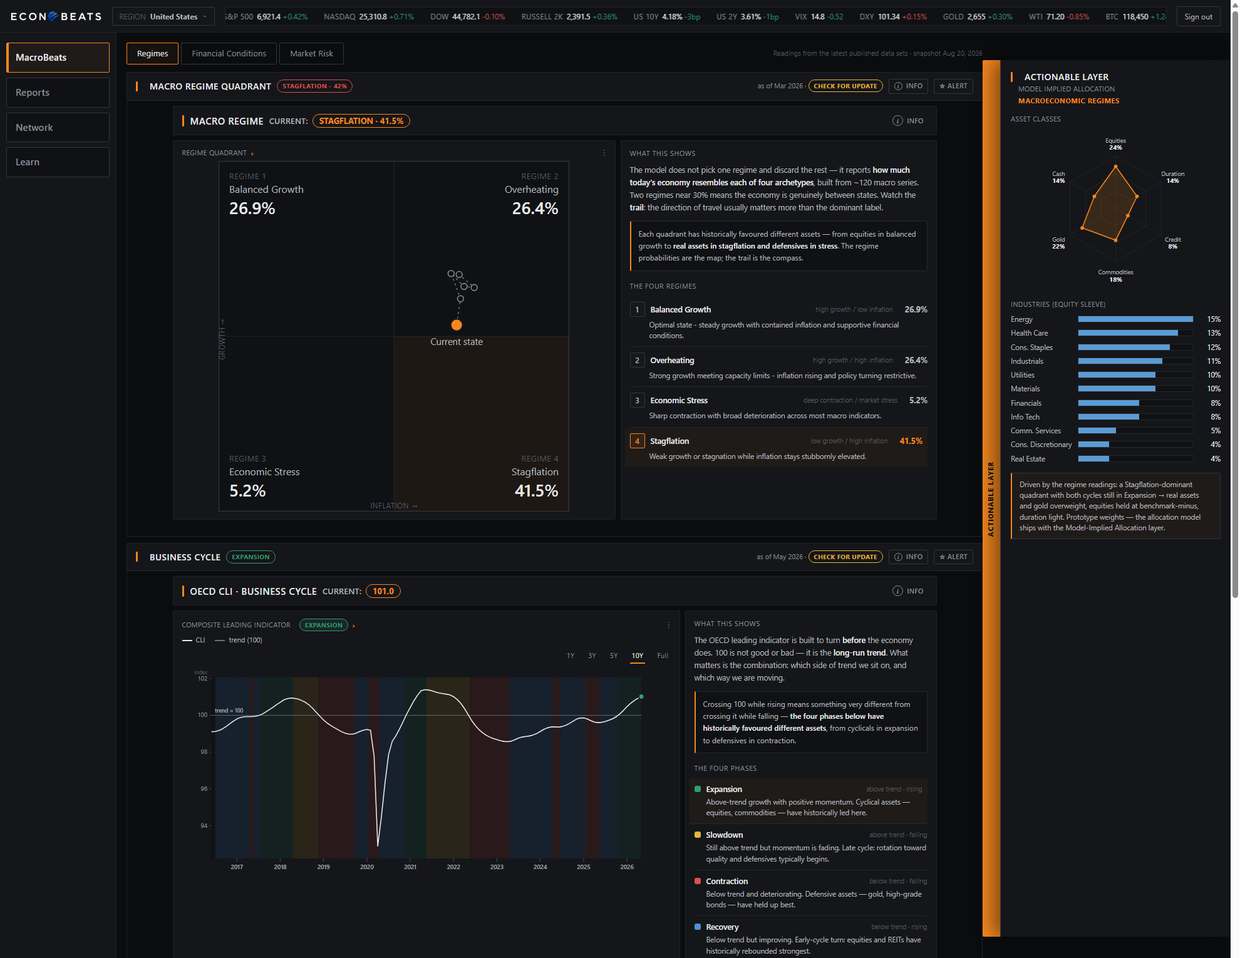Click the arrow after the chart Expansion badge
Image resolution: width=1240 pixels, height=958 pixels.
pyautogui.click(x=354, y=626)
